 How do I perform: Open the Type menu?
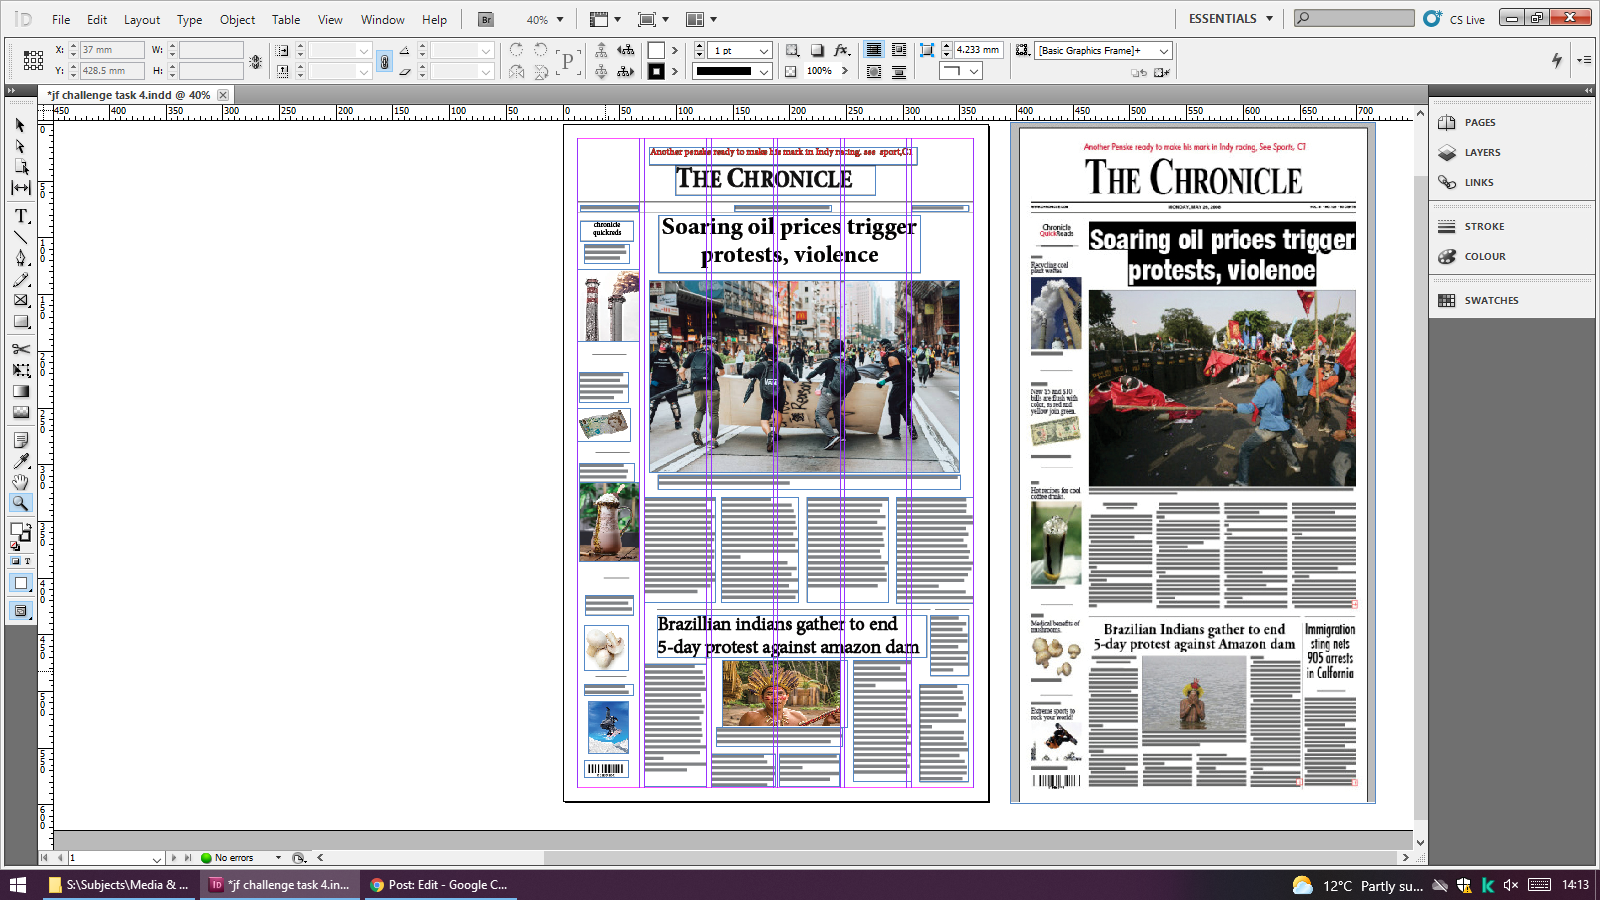(x=189, y=19)
